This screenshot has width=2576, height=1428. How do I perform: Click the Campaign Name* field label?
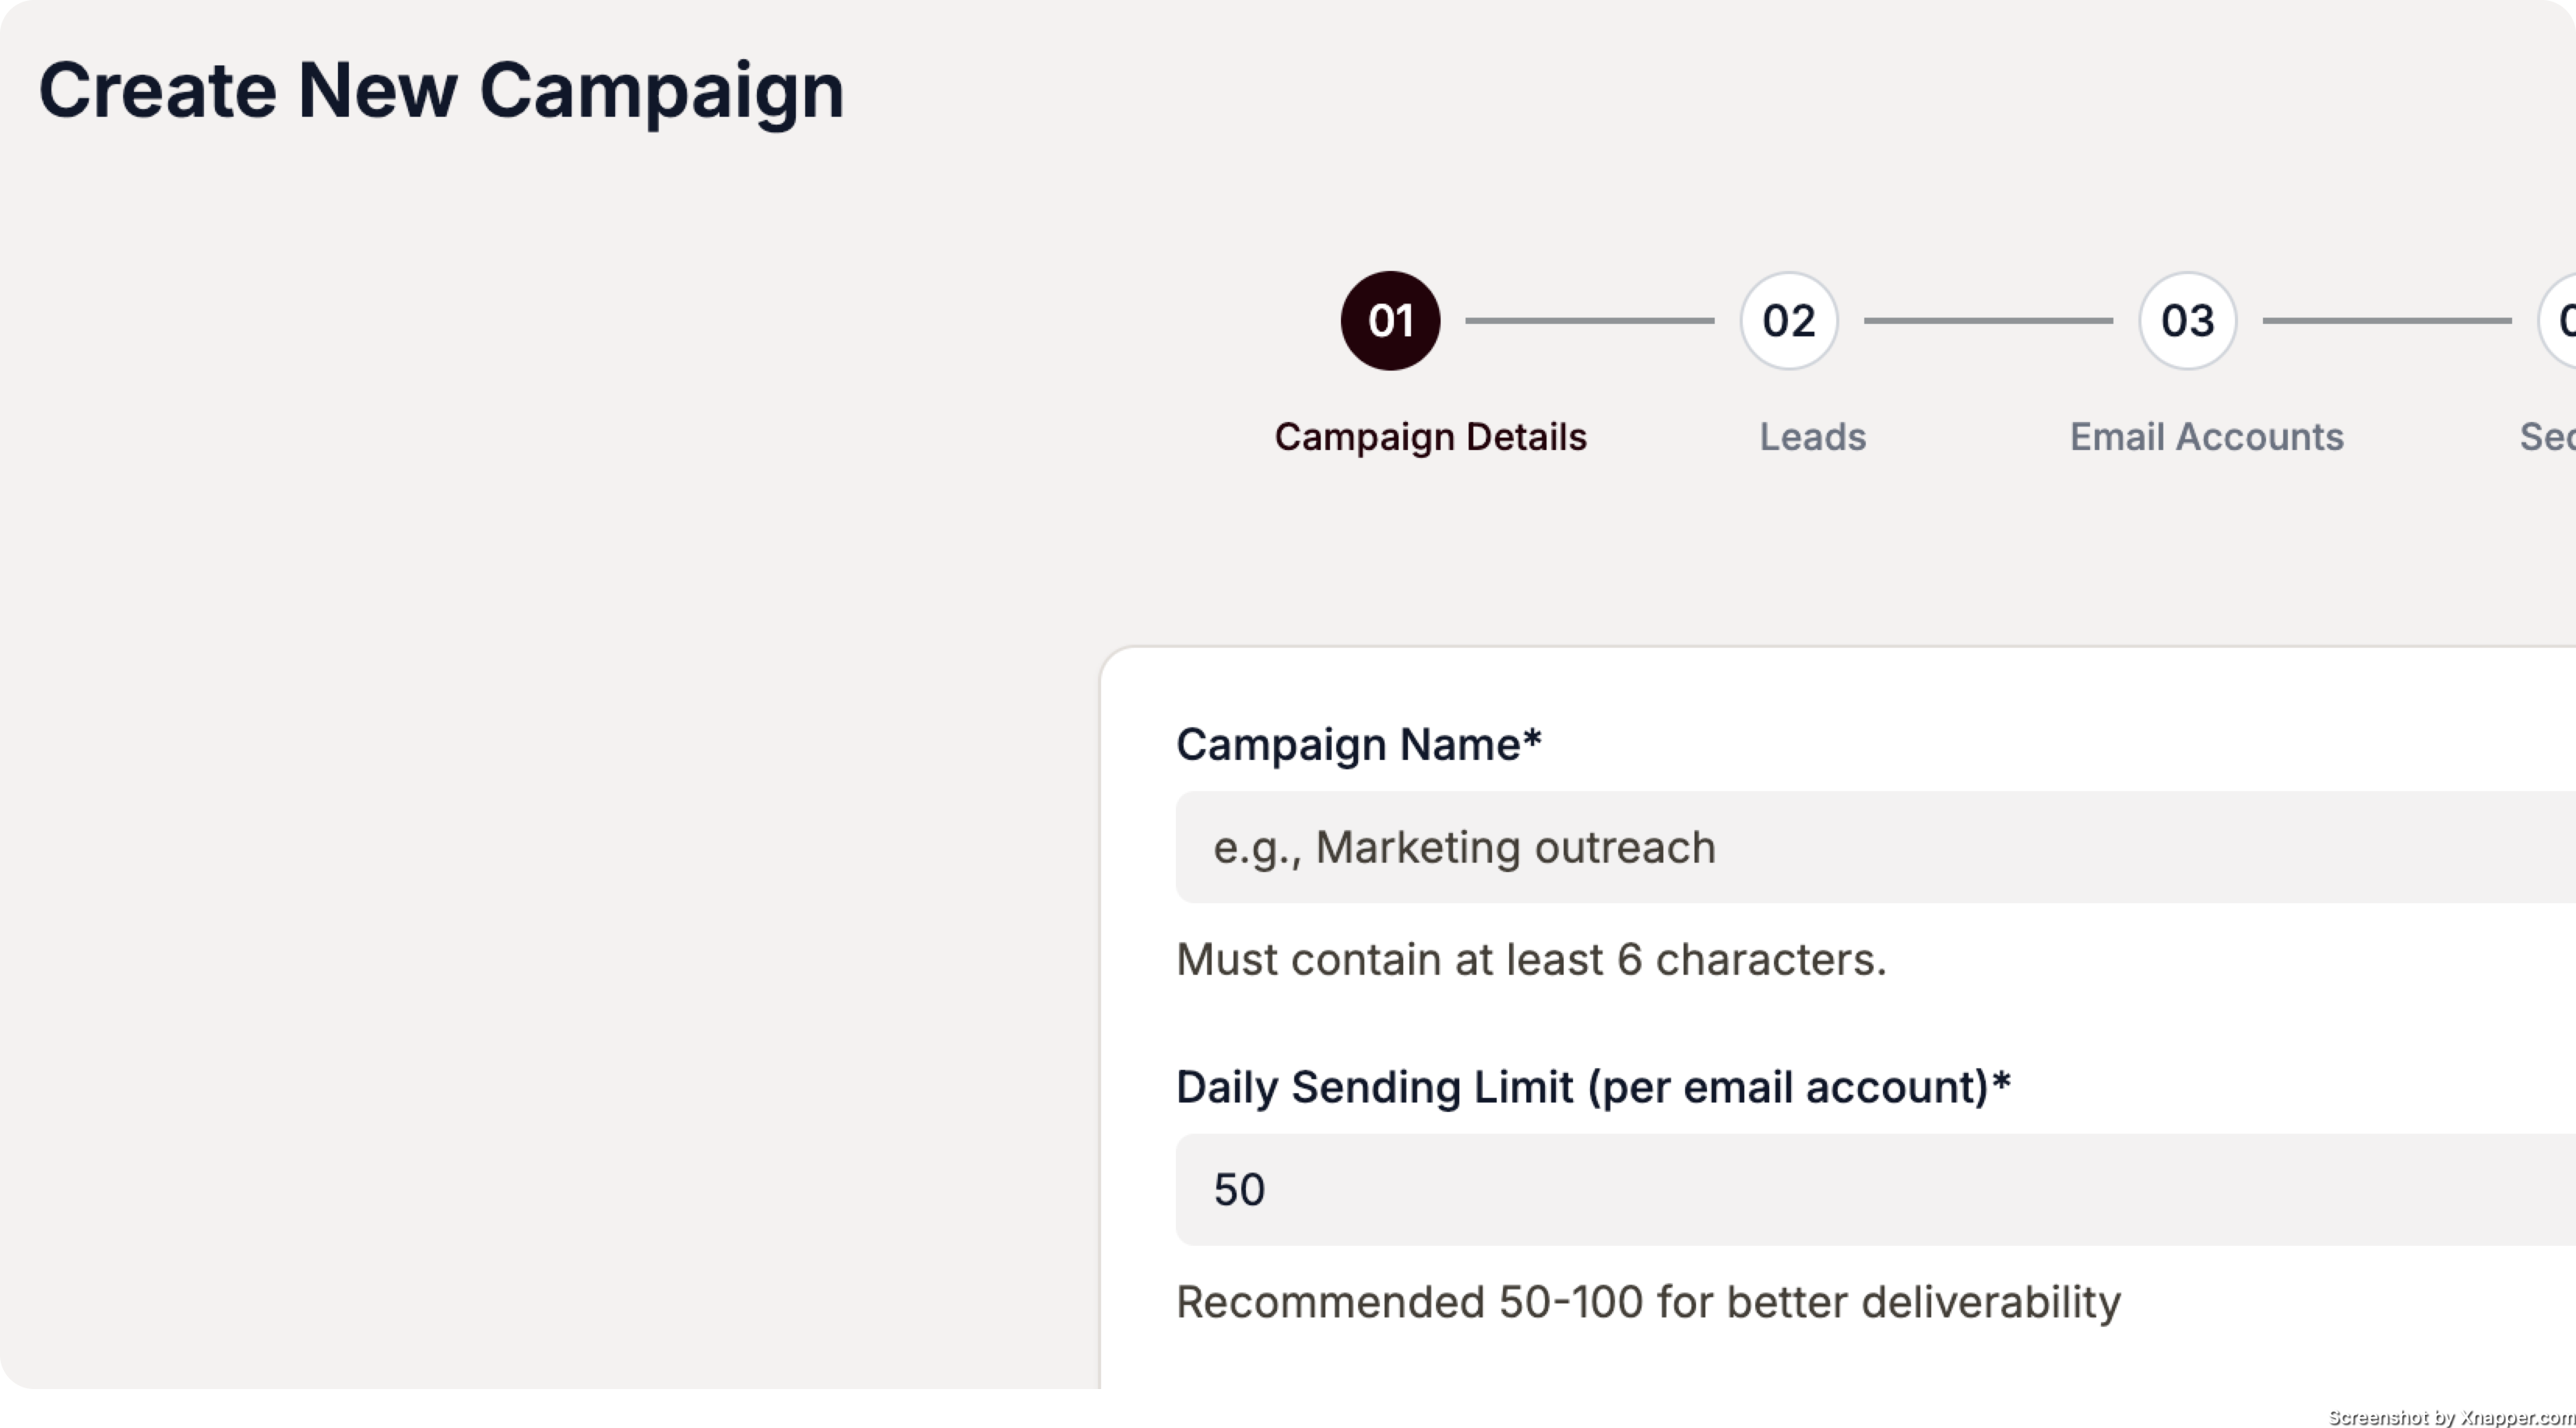[x=1358, y=744]
